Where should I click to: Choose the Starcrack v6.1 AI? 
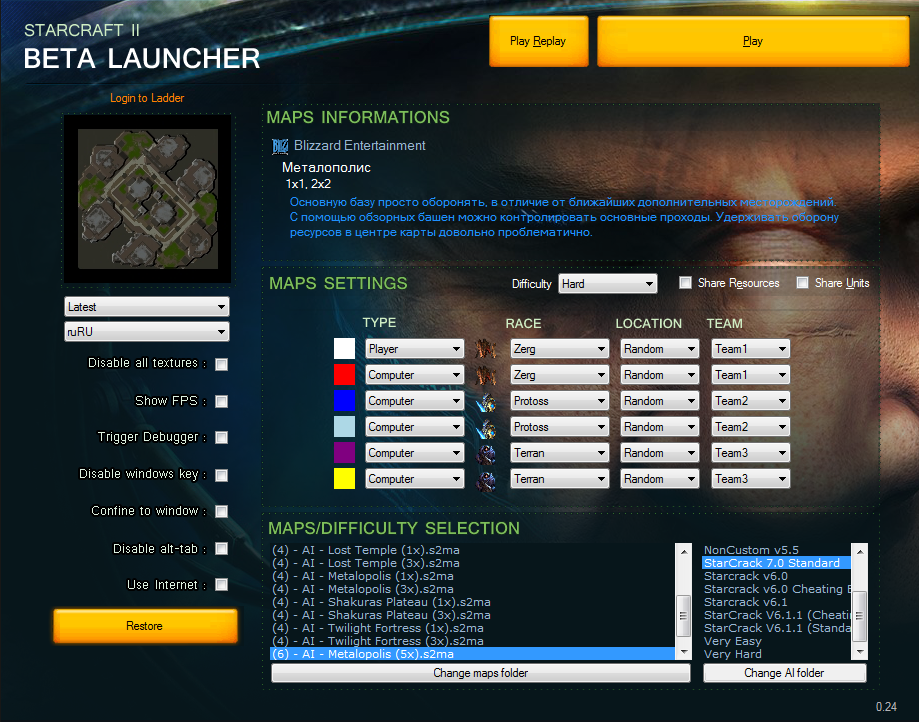(x=776, y=602)
